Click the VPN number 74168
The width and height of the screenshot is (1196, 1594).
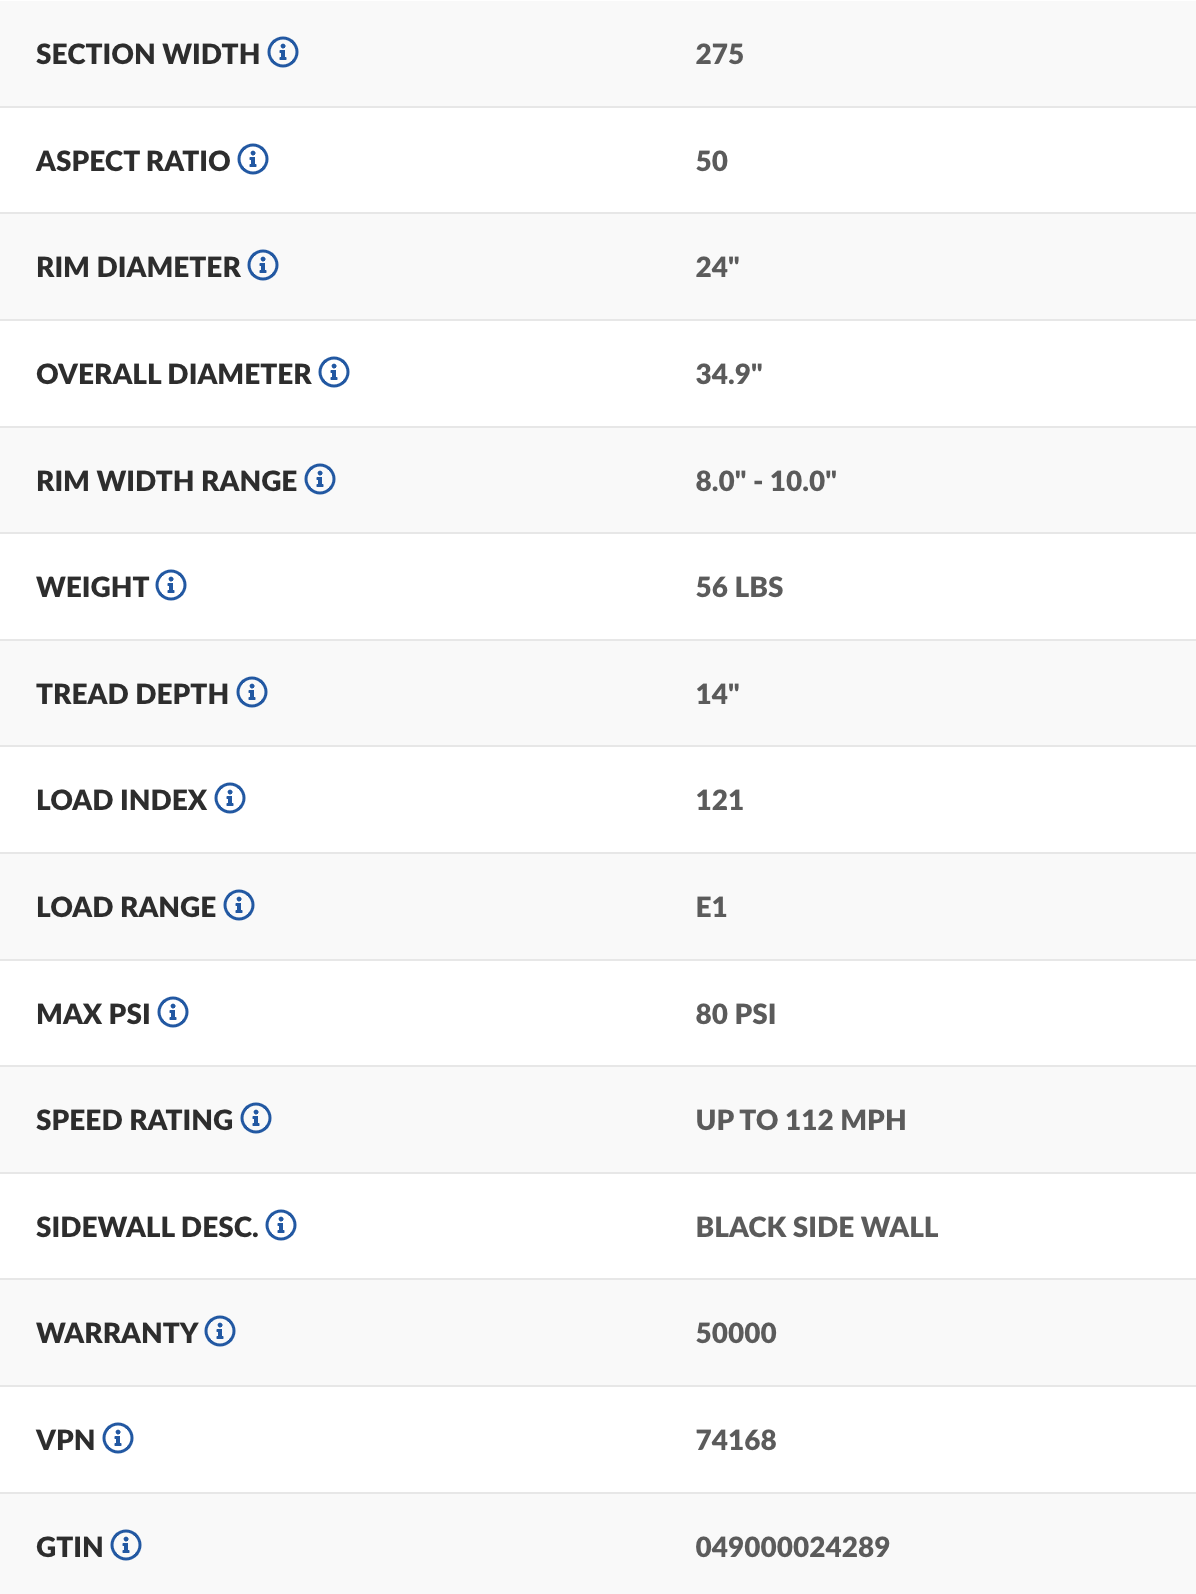click(736, 1440)
